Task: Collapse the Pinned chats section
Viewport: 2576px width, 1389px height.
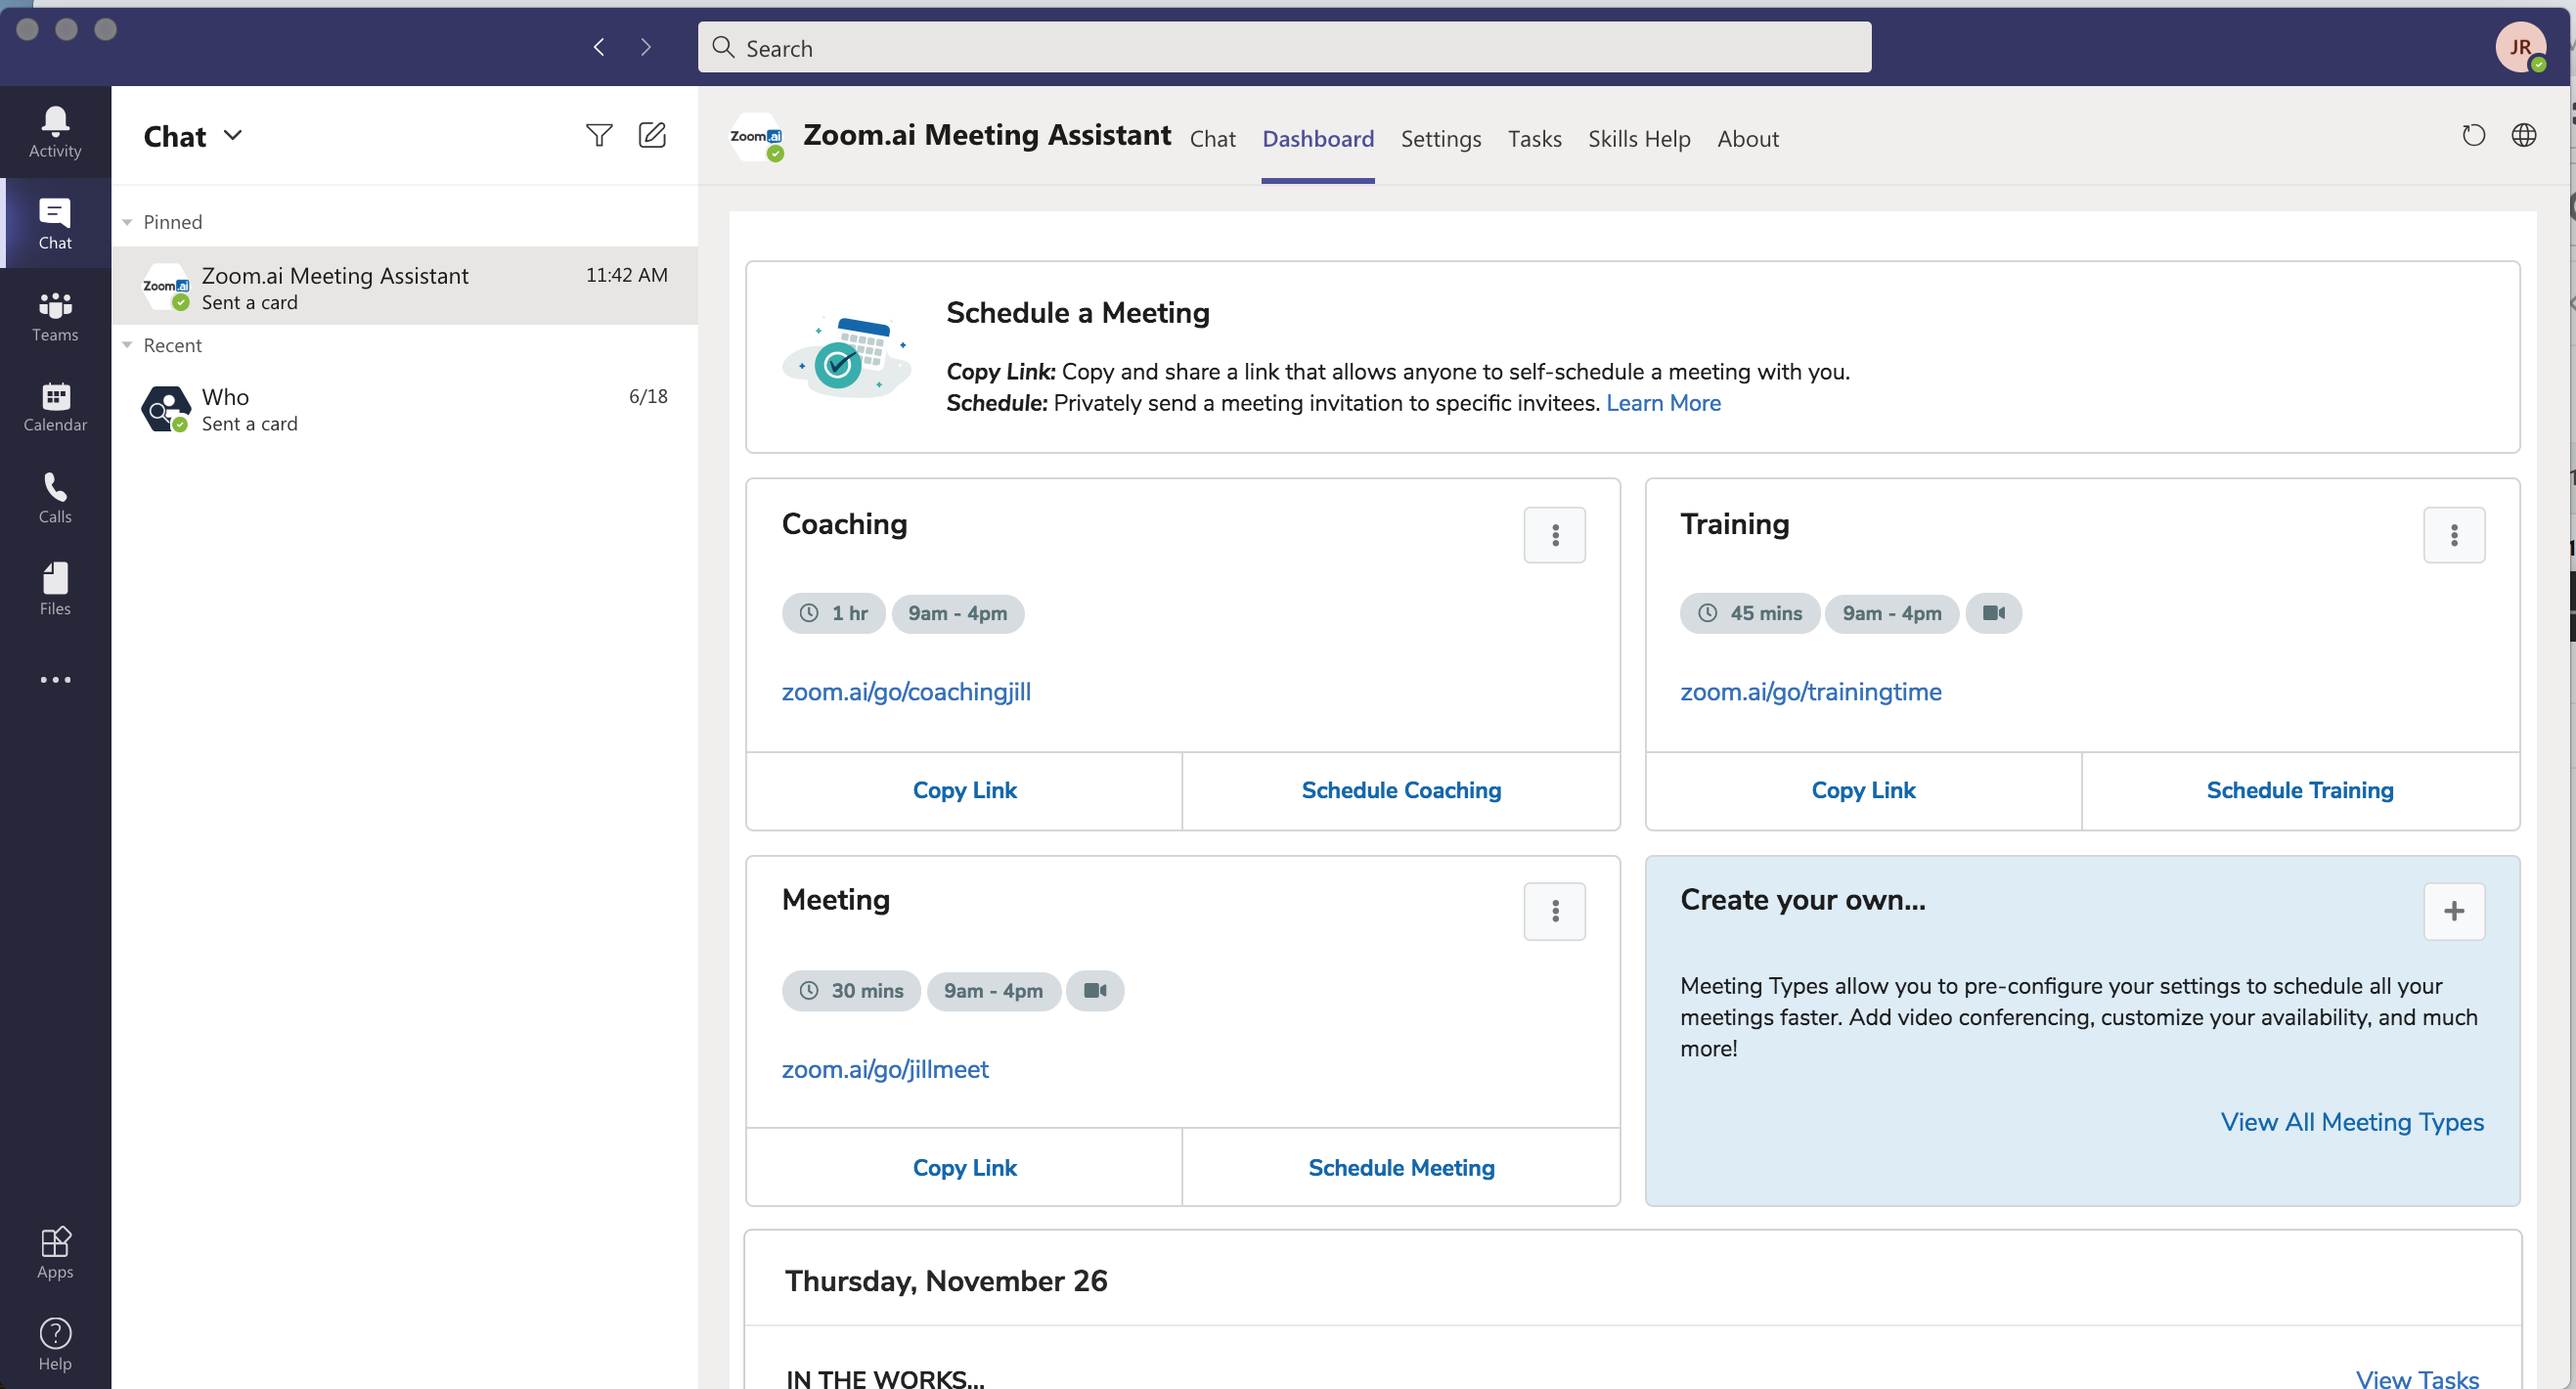Action: click(x=127, y=222)
